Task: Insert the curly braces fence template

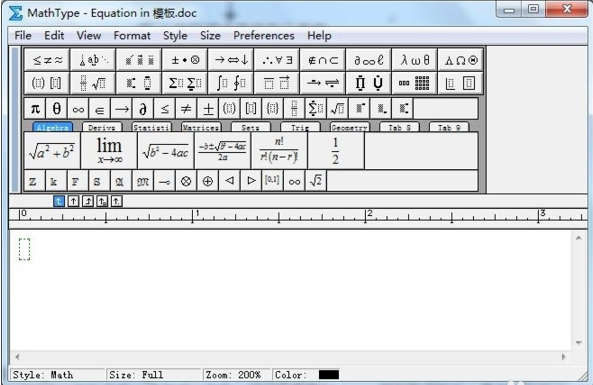Action: point(273,109)
